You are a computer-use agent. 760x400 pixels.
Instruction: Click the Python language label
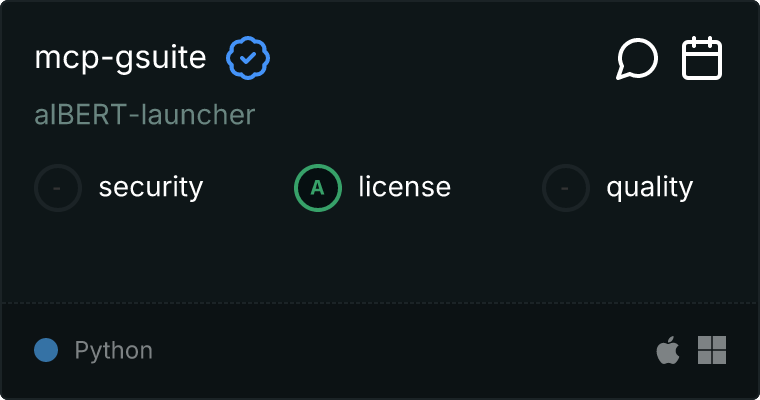114,351
